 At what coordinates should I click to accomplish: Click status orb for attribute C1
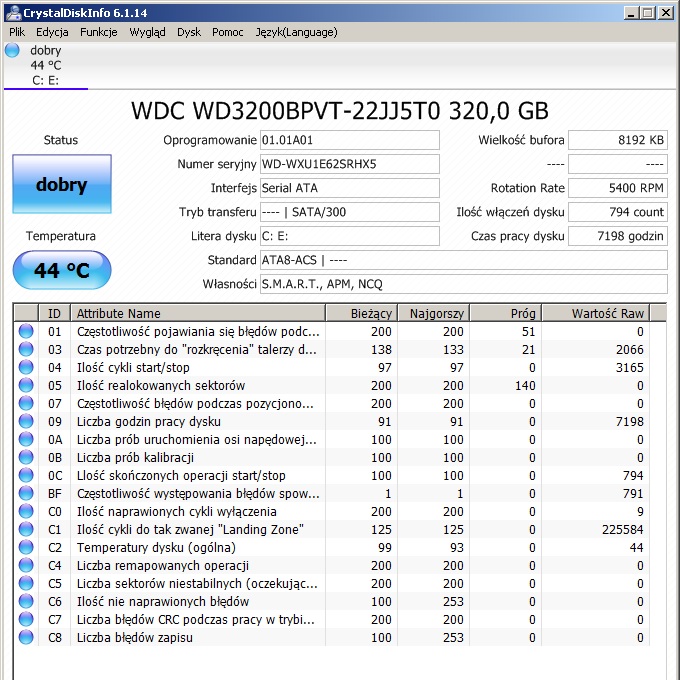(x=26, y=529)
